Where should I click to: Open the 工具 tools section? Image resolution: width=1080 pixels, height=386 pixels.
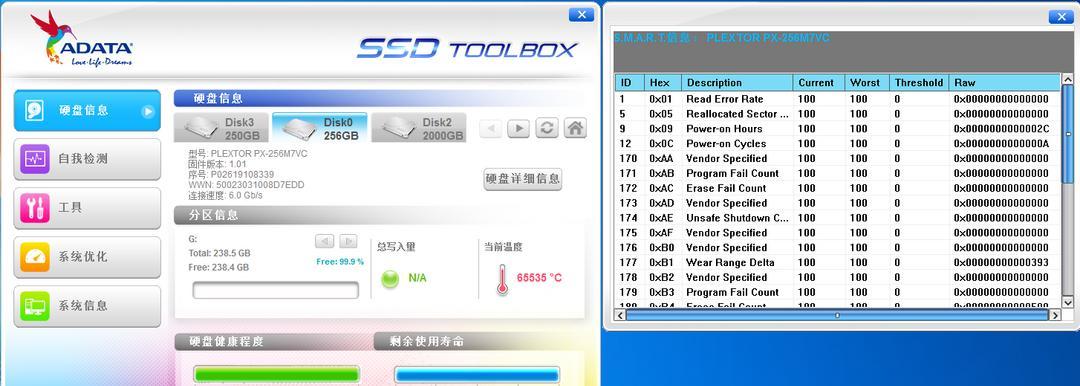point(87,207)
